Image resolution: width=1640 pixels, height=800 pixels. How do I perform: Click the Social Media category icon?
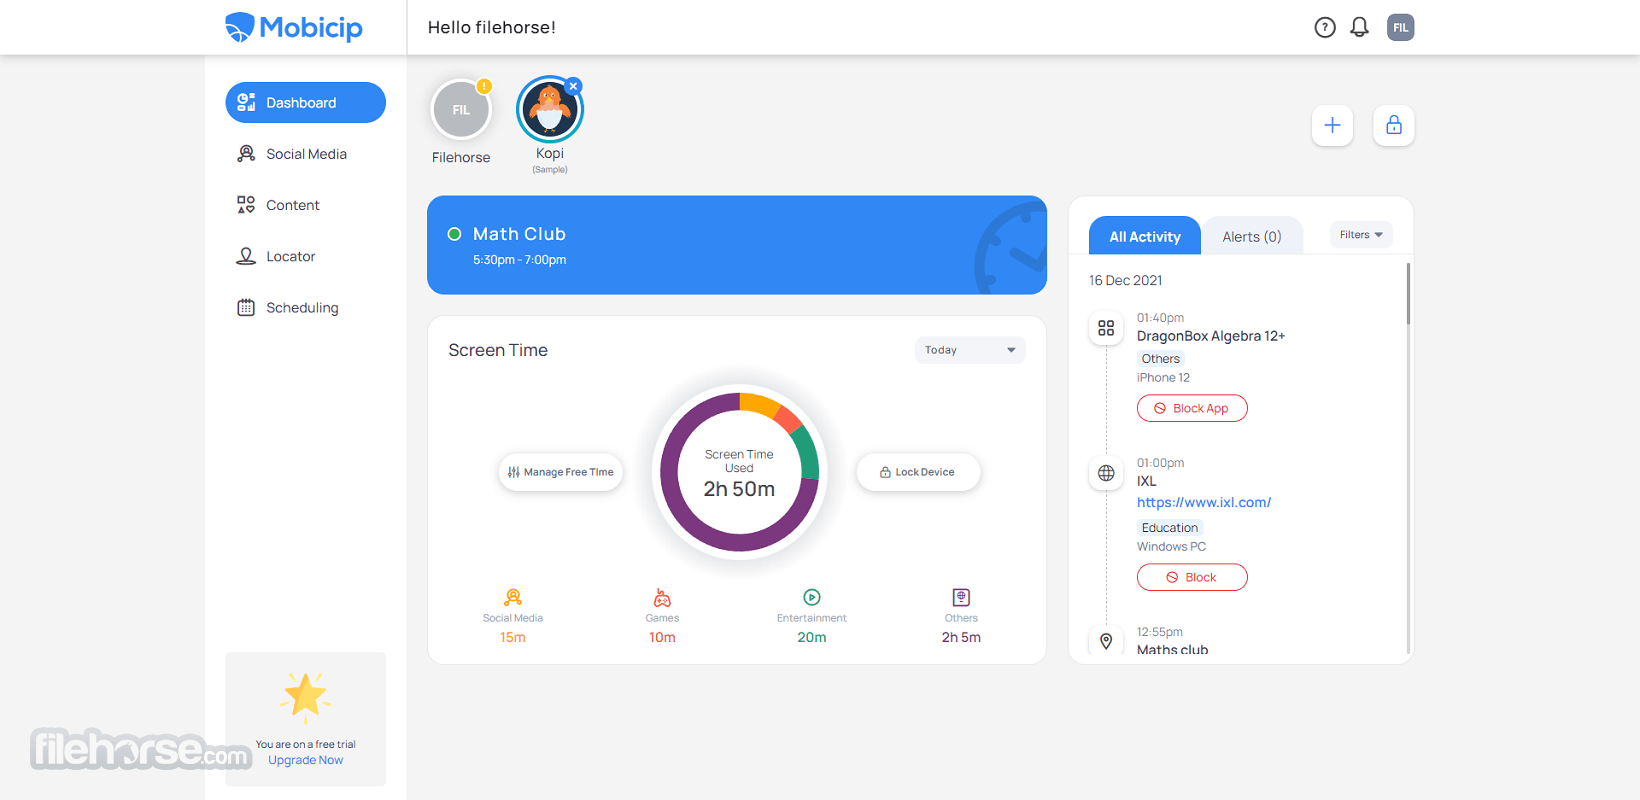point(513,597)
